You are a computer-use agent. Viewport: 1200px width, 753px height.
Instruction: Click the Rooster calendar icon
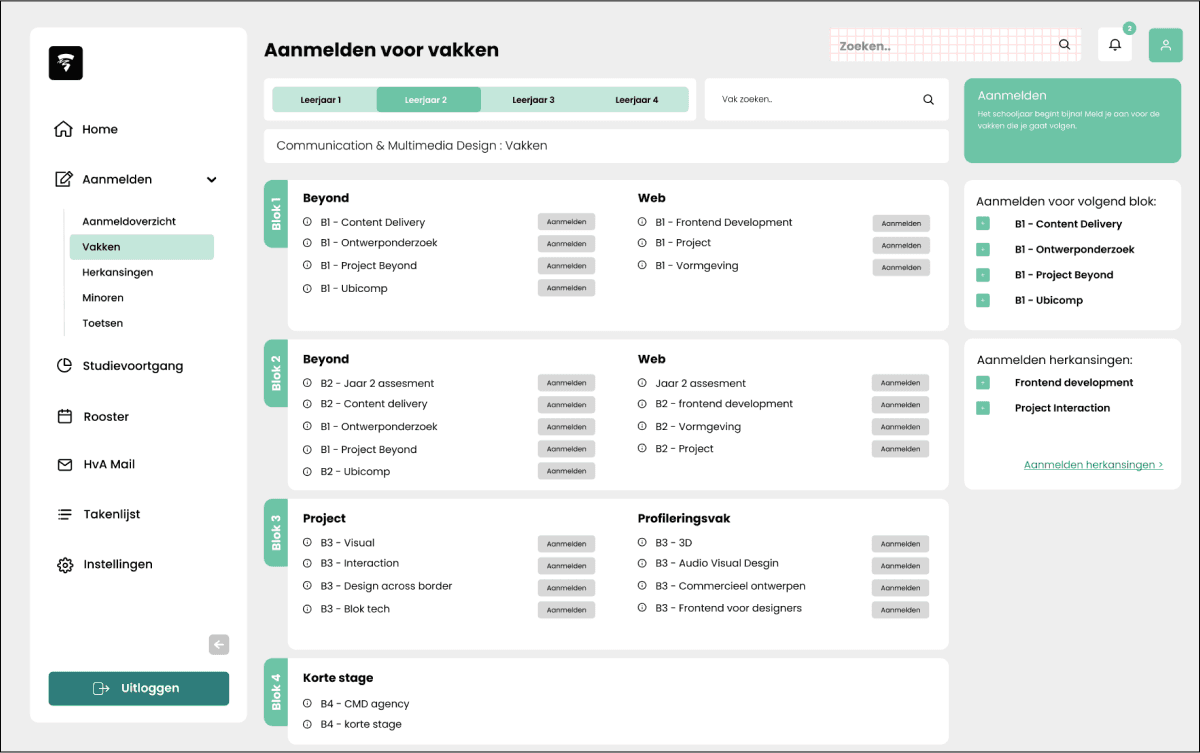tap(64, 416)
